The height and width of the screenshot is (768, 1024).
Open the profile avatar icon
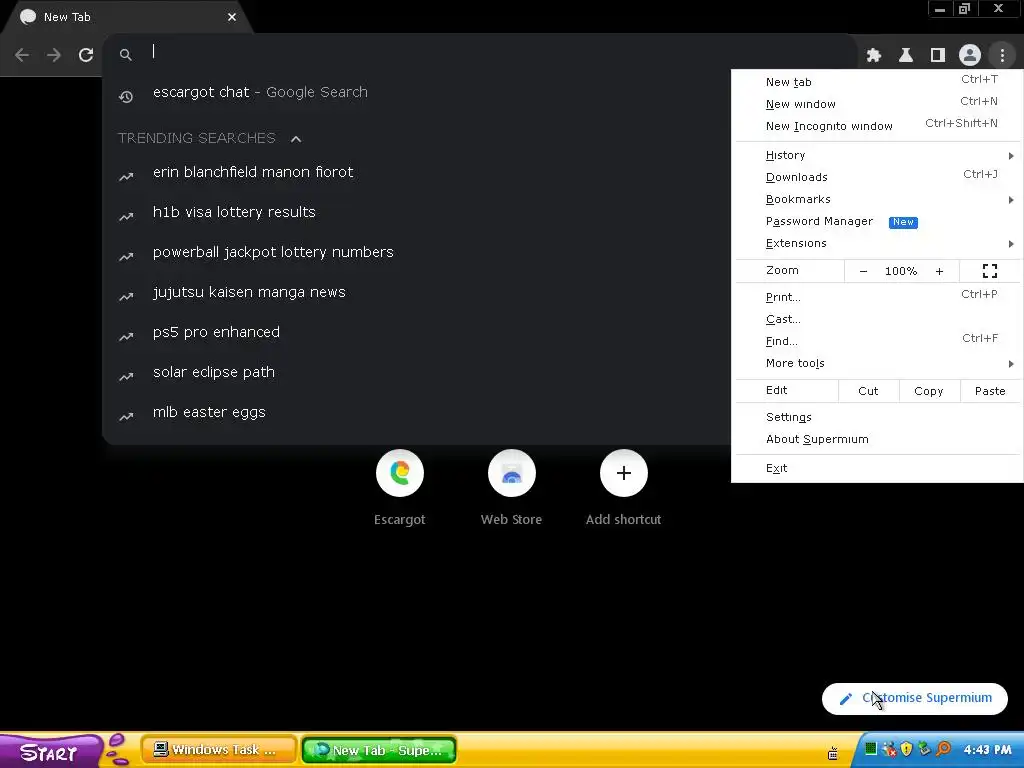pyautogui.click(x=970, y=55)
